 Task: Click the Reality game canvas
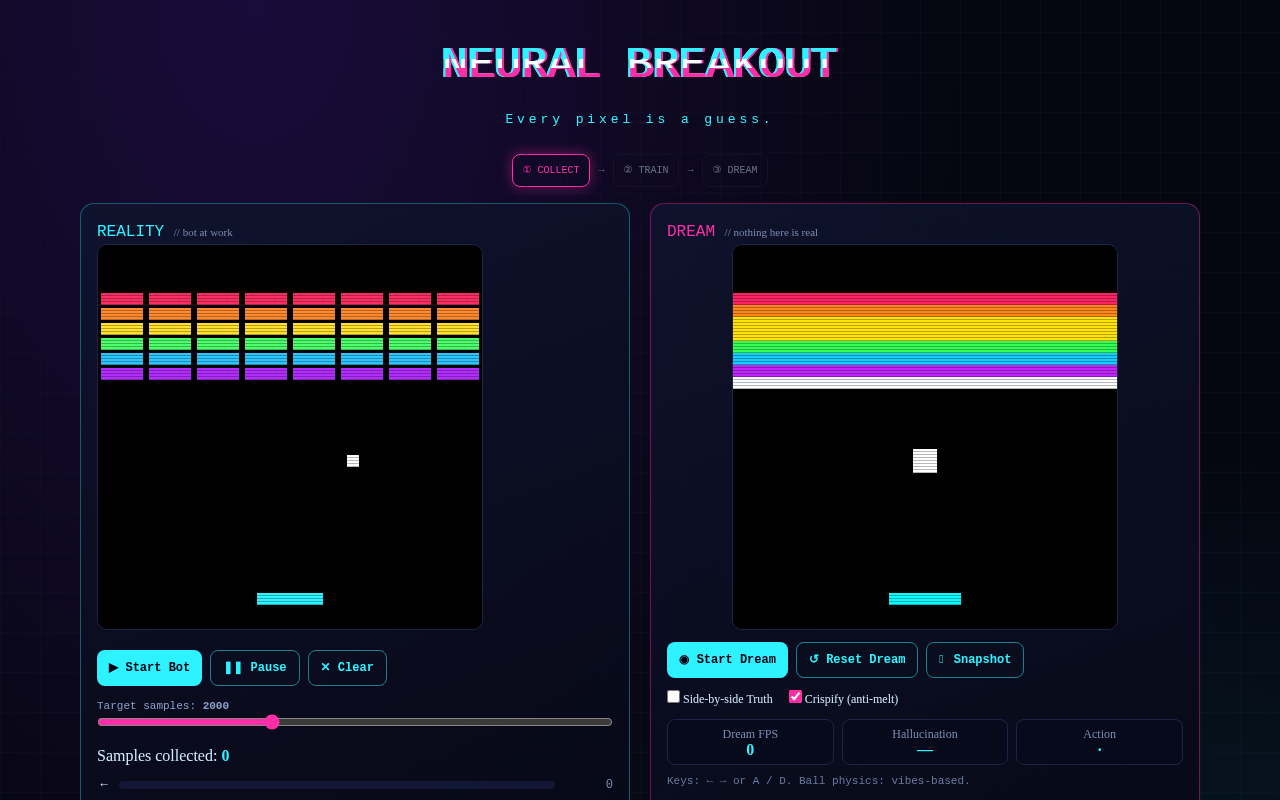point(290,437)
